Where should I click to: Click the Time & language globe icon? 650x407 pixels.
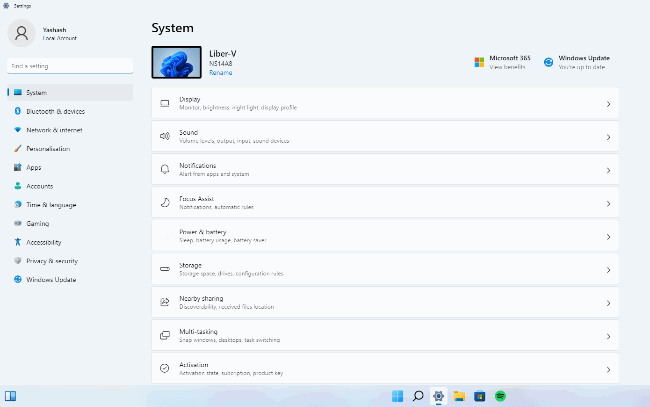17,204
